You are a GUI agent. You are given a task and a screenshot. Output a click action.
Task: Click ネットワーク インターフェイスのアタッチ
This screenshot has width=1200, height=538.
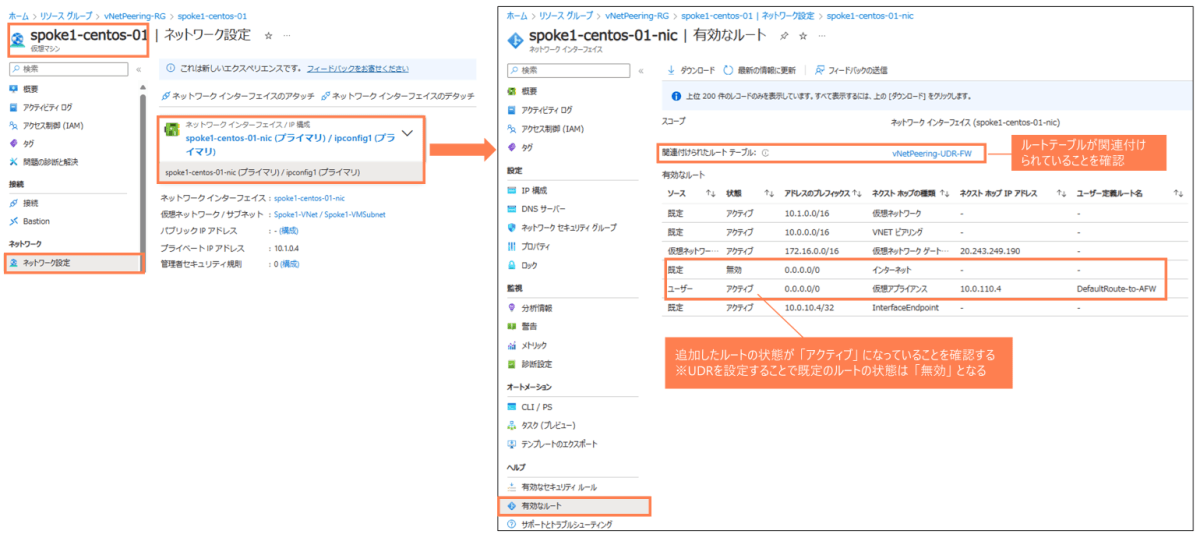tap(239, 96)
